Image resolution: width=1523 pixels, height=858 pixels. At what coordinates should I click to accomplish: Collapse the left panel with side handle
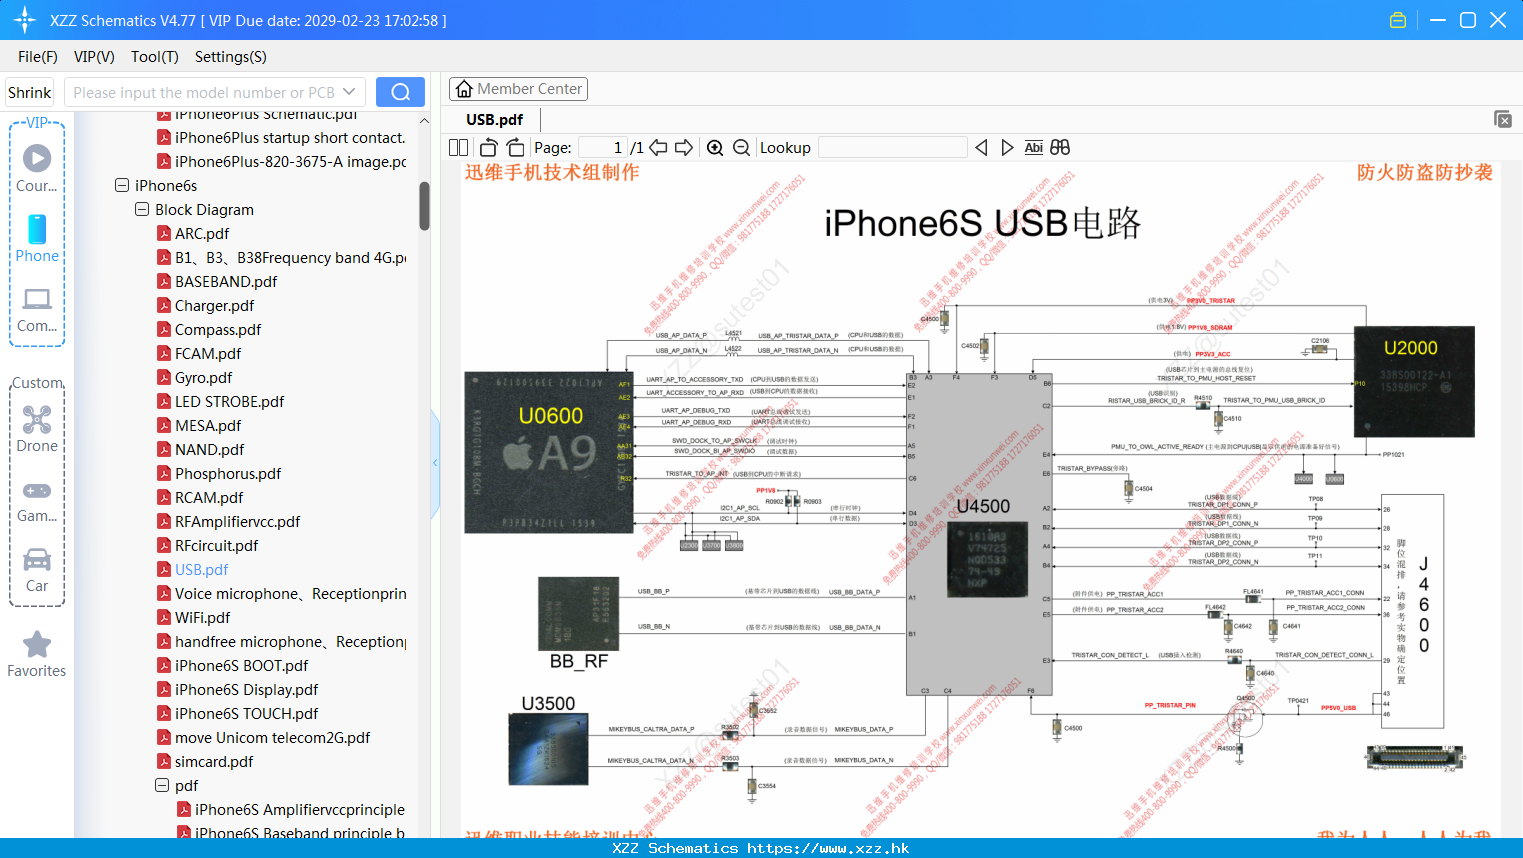tap(435, 463)
